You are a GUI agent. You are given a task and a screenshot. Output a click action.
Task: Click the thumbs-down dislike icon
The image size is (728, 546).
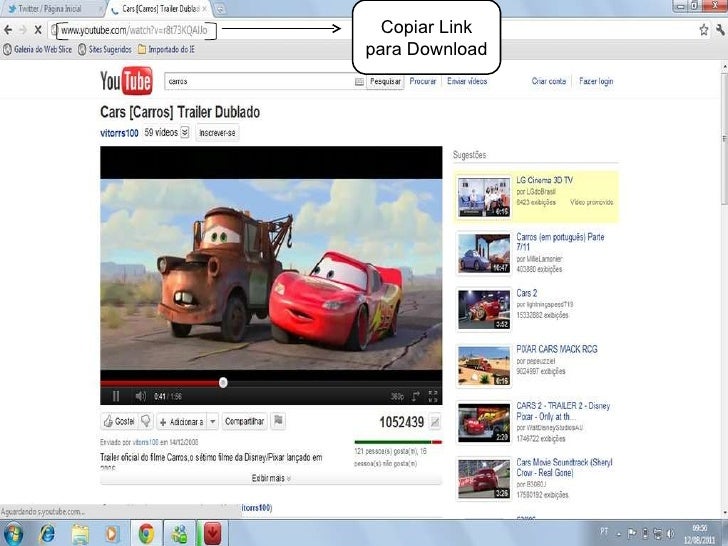[146, 422]
